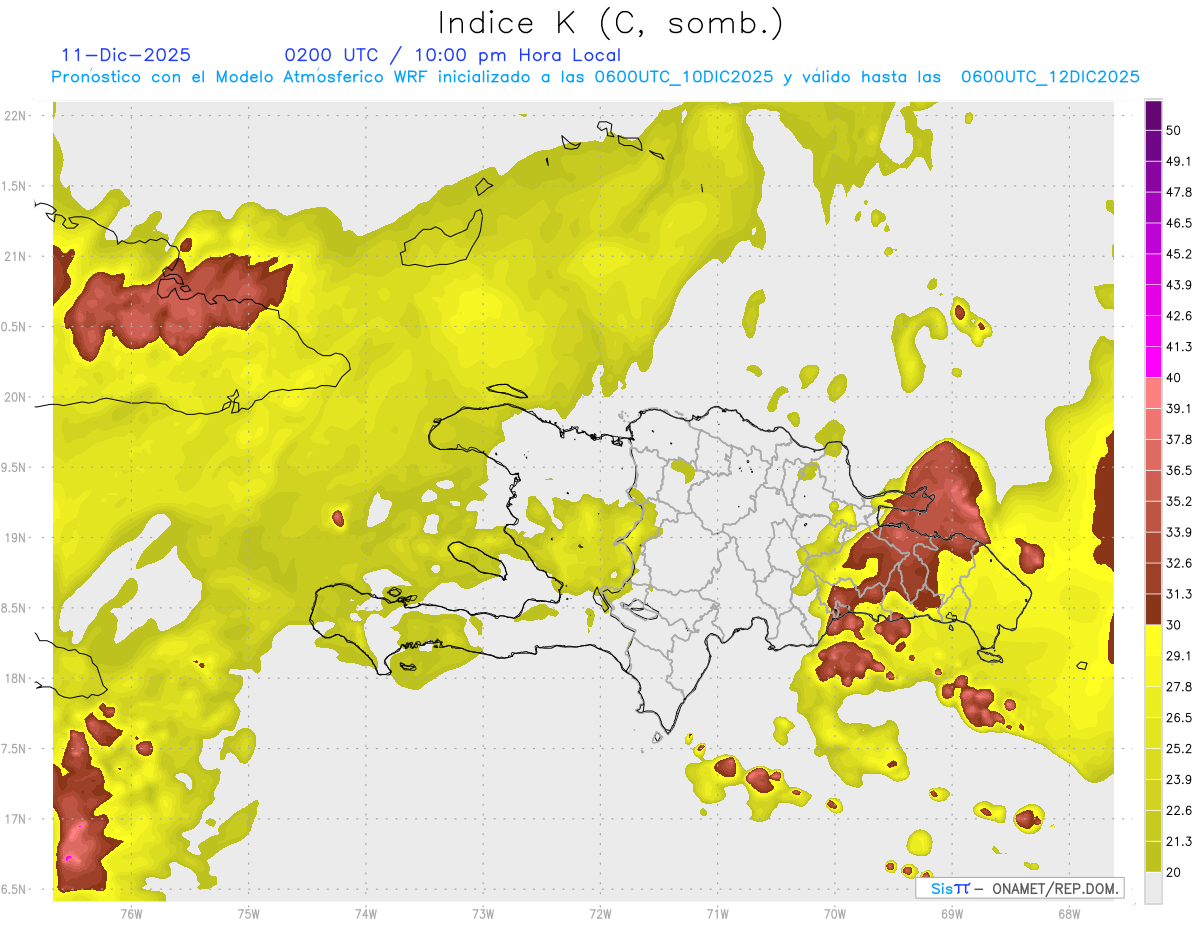Click the latitude axis label '22N'
The height and width of the screenshot is (927, 1200).
(17, 116)
